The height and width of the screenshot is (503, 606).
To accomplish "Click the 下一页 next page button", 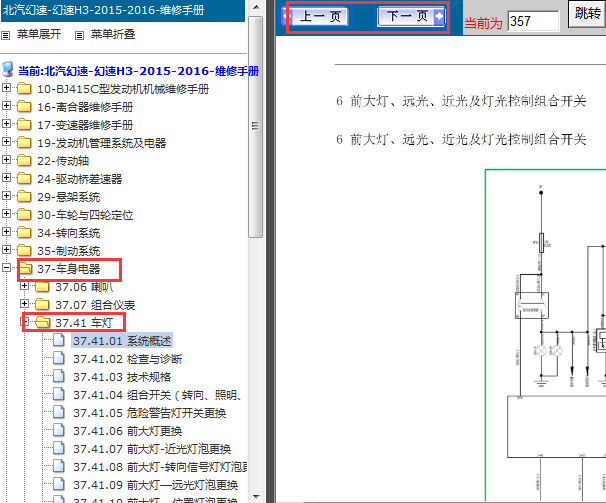I will click(411, 16).
